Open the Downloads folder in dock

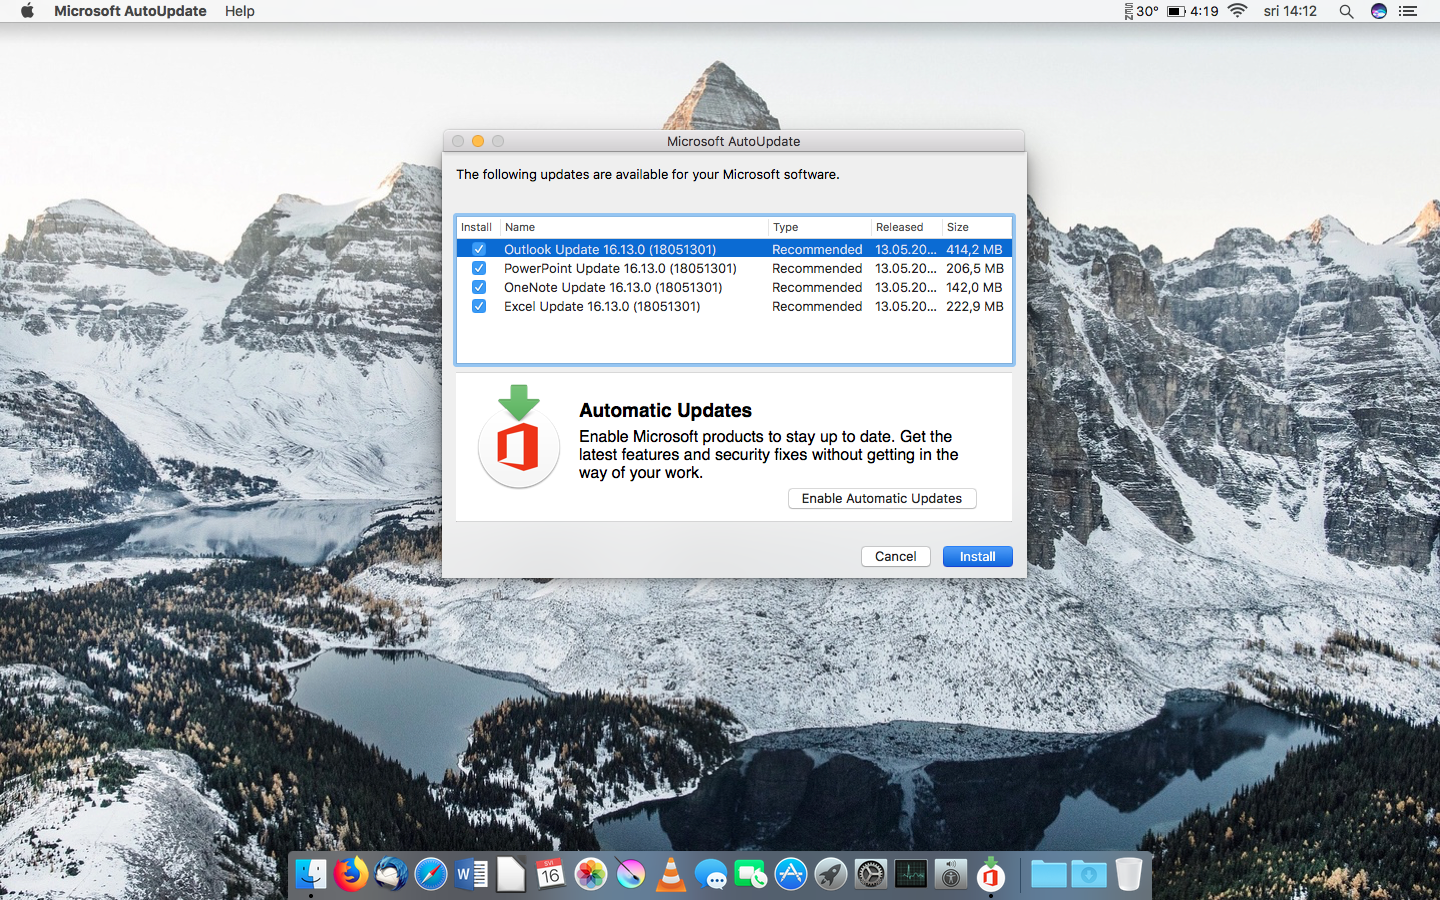tap(1089, 875)
